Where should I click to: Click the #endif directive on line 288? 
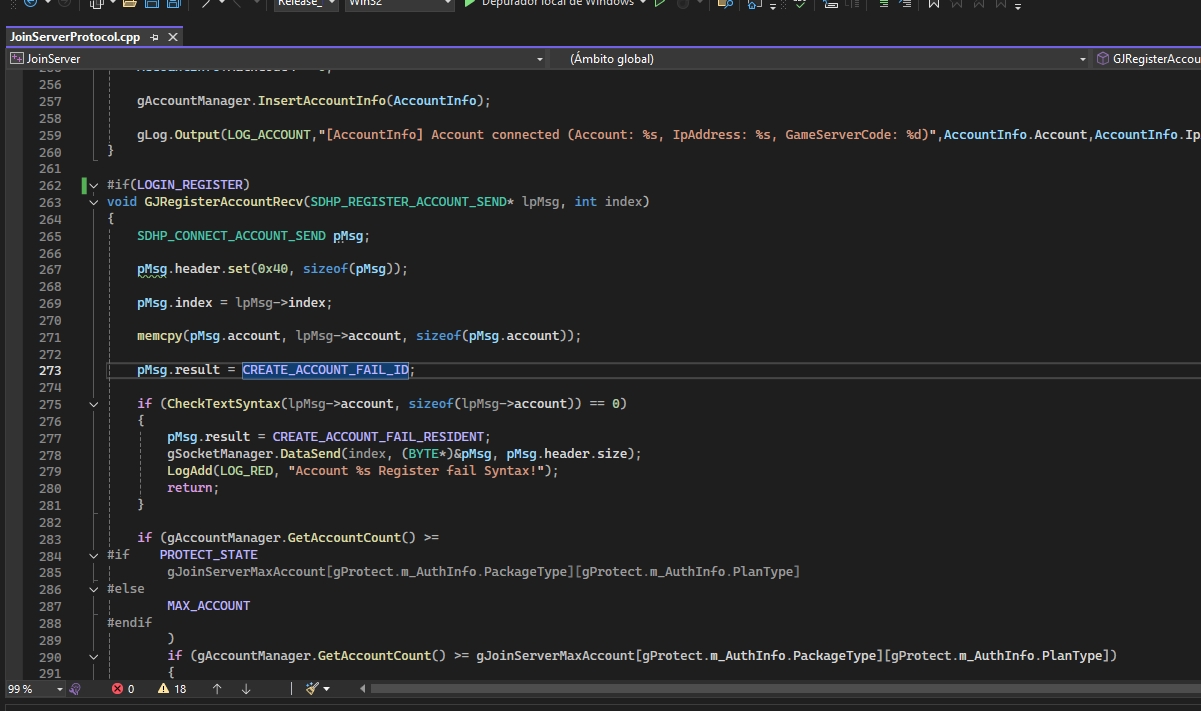point(130,622)
